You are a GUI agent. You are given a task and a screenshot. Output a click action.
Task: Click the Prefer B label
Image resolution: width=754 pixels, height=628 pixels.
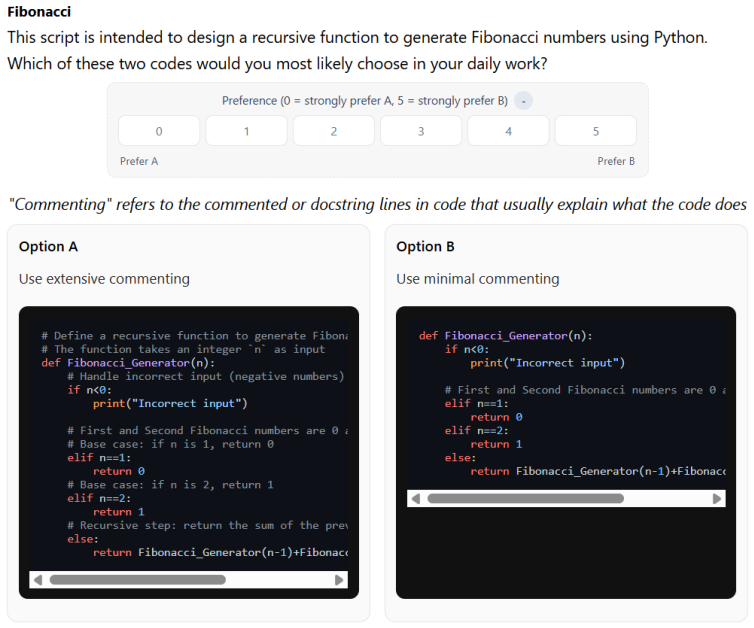point(616,161)
